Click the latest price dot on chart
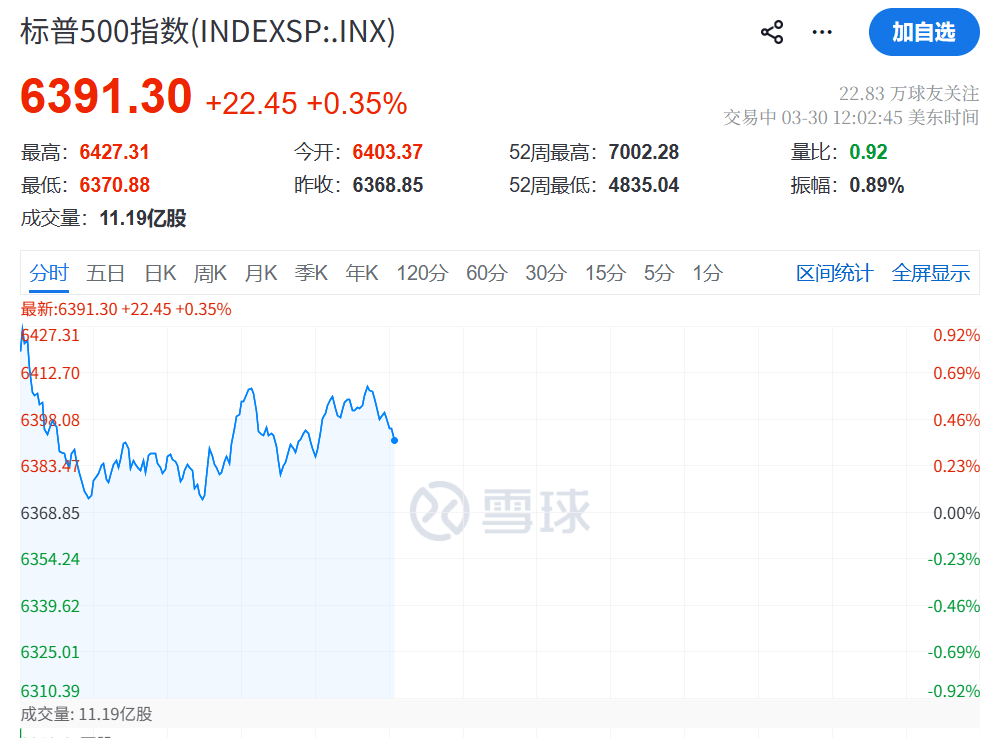 coord(394,440)
